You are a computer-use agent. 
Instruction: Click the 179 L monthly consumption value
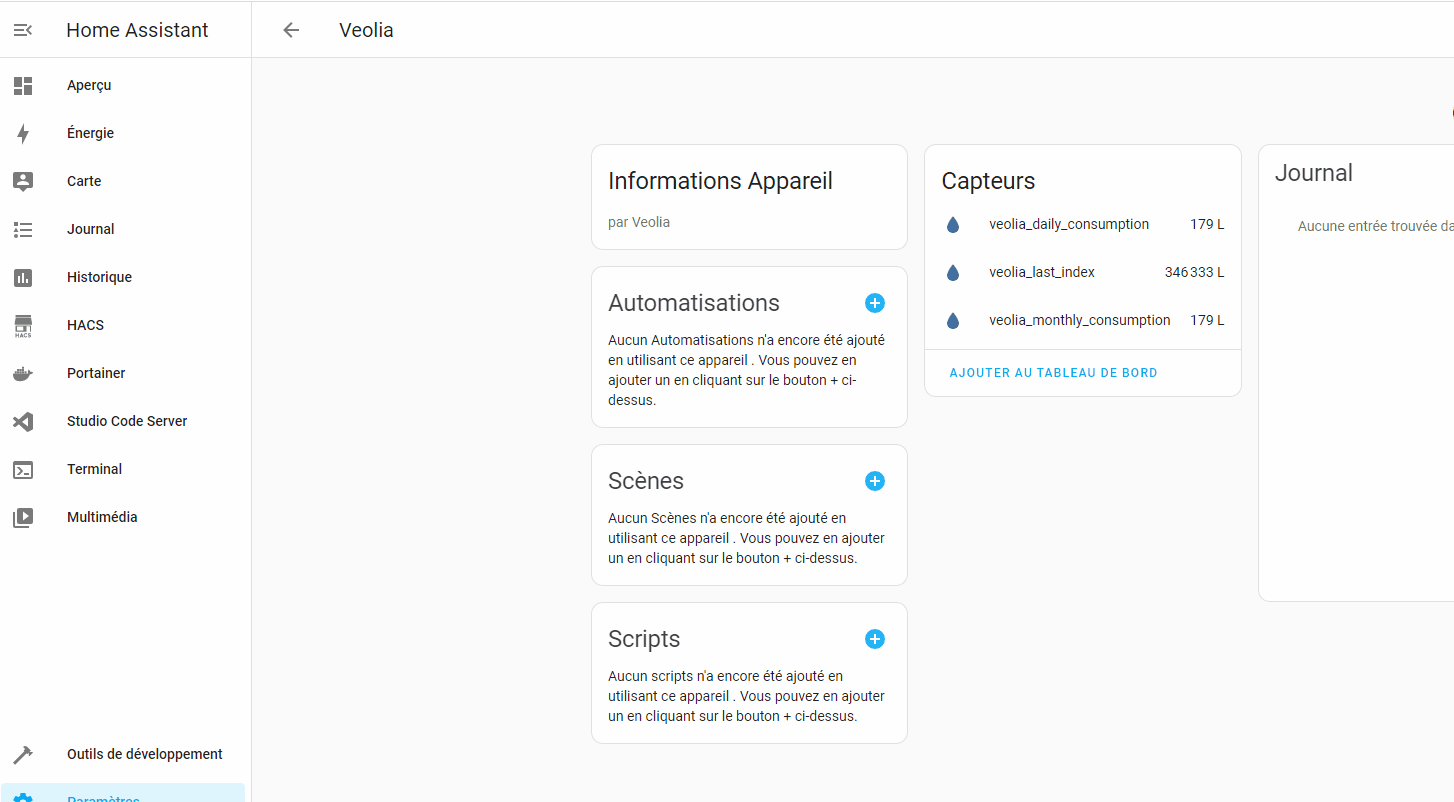tap(1207, 321)
